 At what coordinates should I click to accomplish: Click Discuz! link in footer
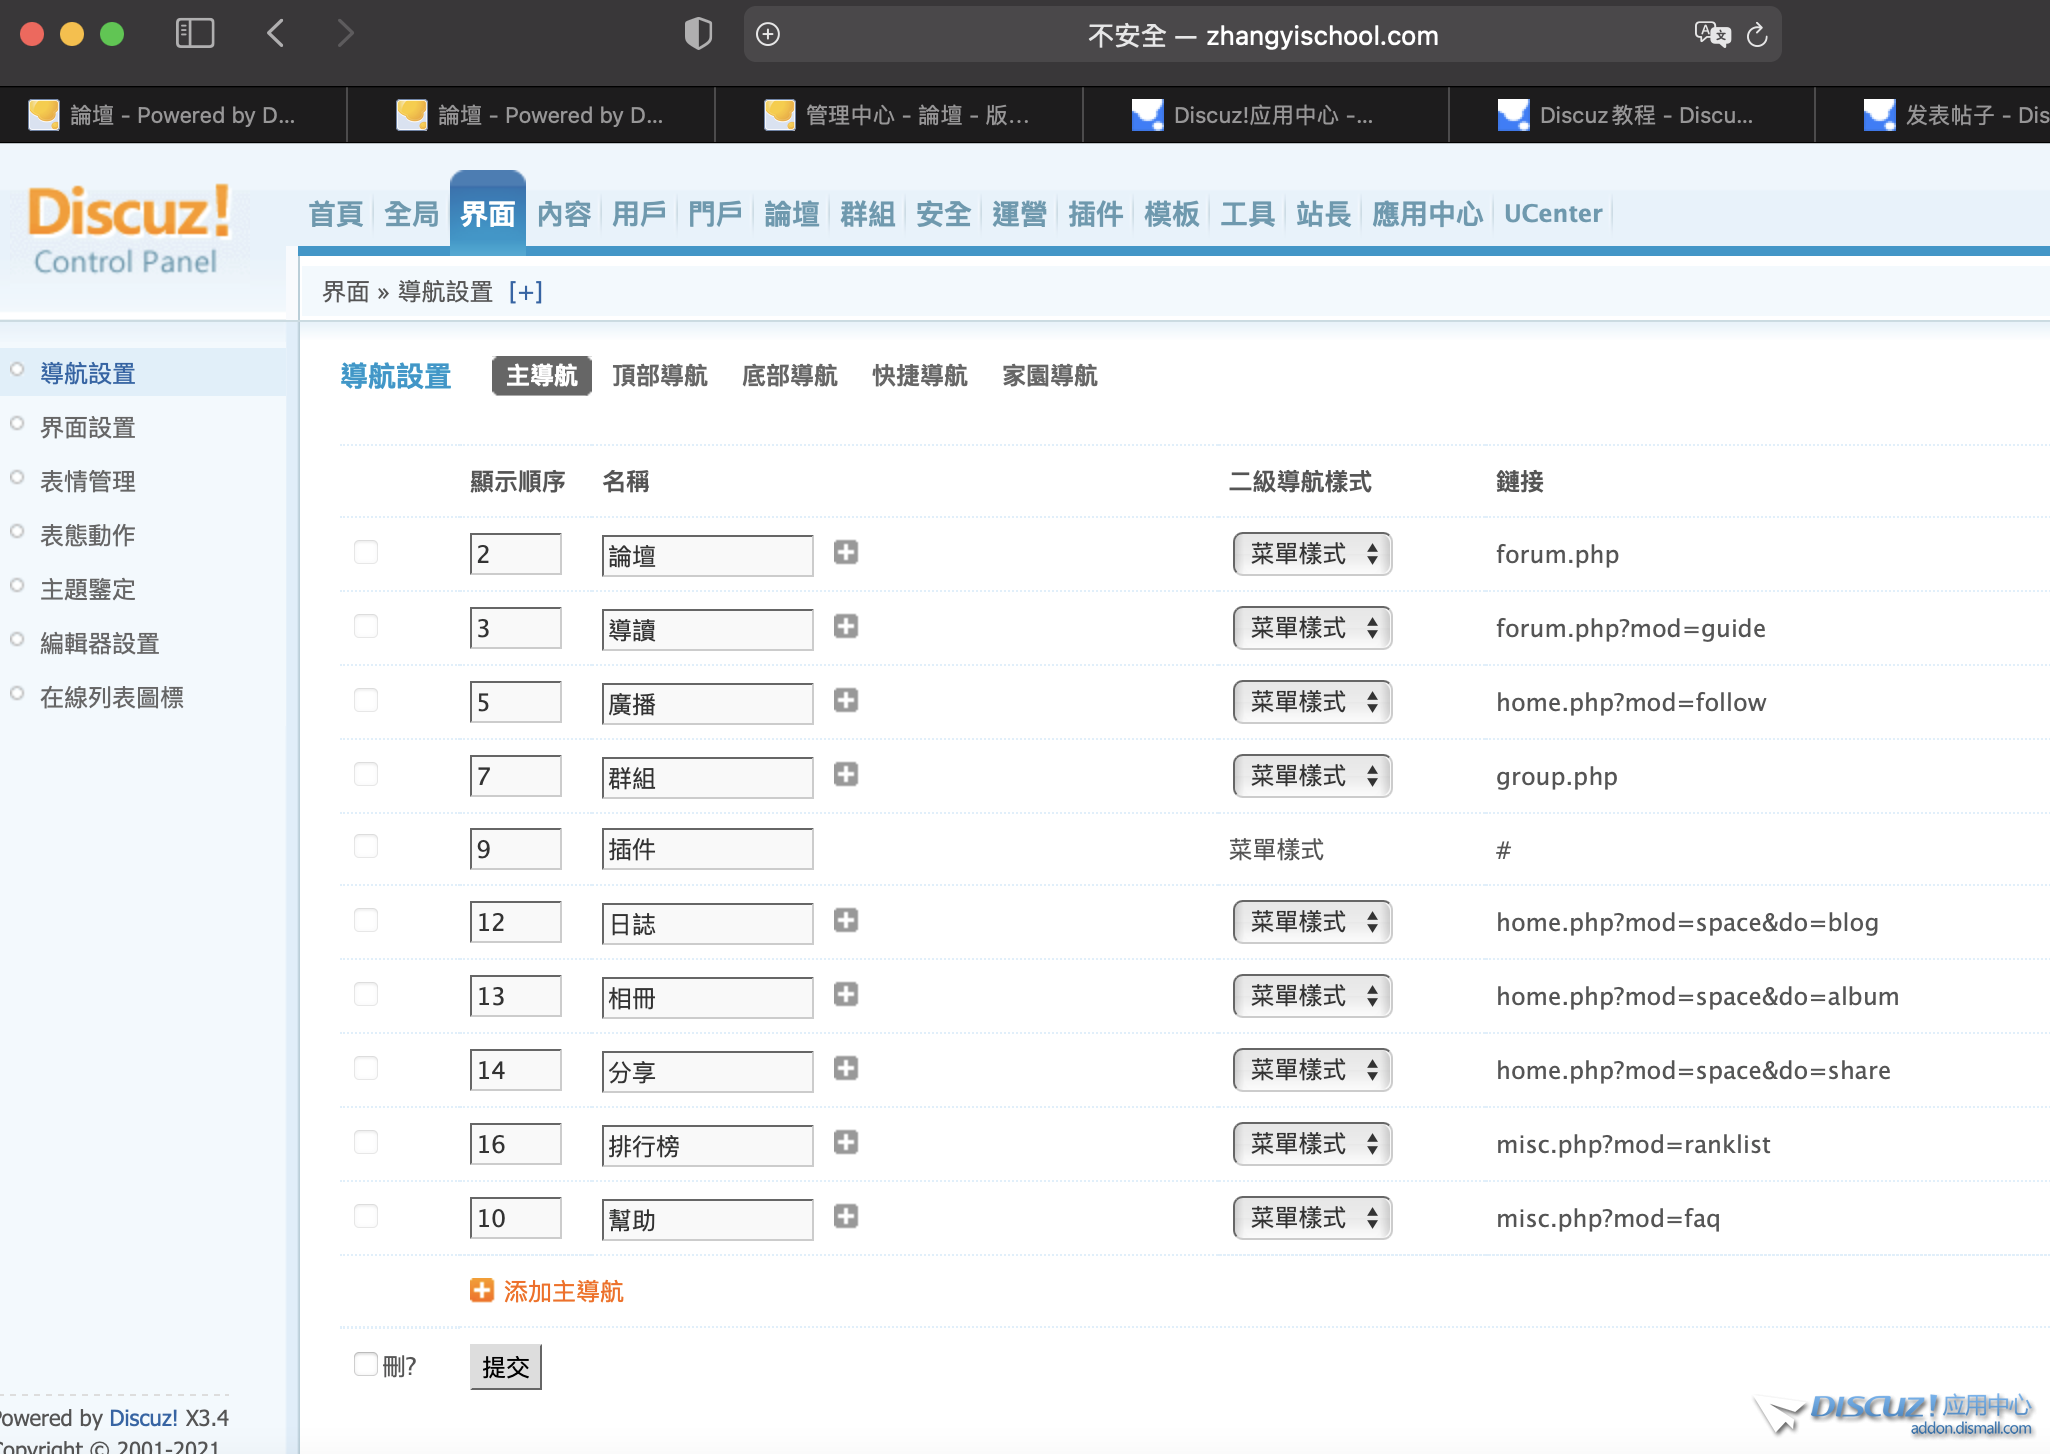(143, 1418)
